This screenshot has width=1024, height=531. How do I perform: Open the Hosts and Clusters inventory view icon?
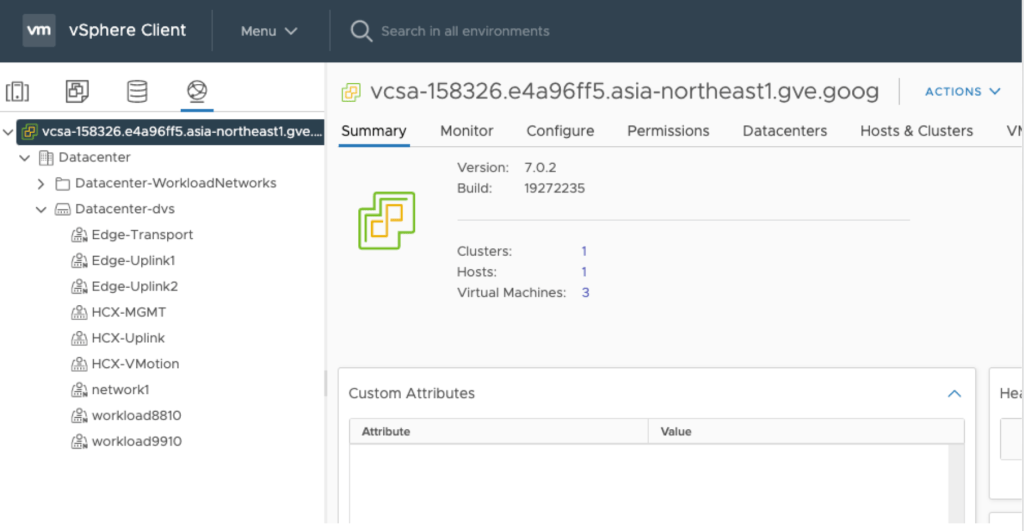[x=17, y=92]
